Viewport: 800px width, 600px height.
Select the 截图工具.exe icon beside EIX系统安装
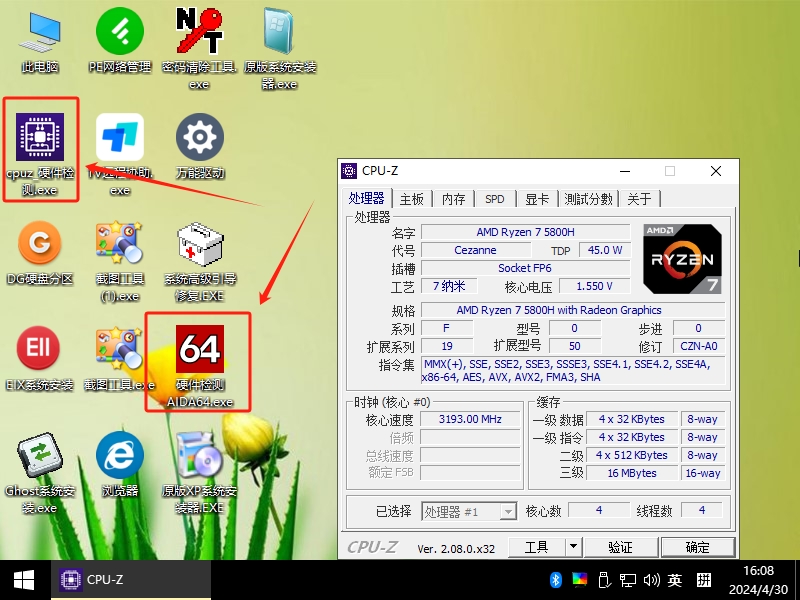[x=120, y=358]
